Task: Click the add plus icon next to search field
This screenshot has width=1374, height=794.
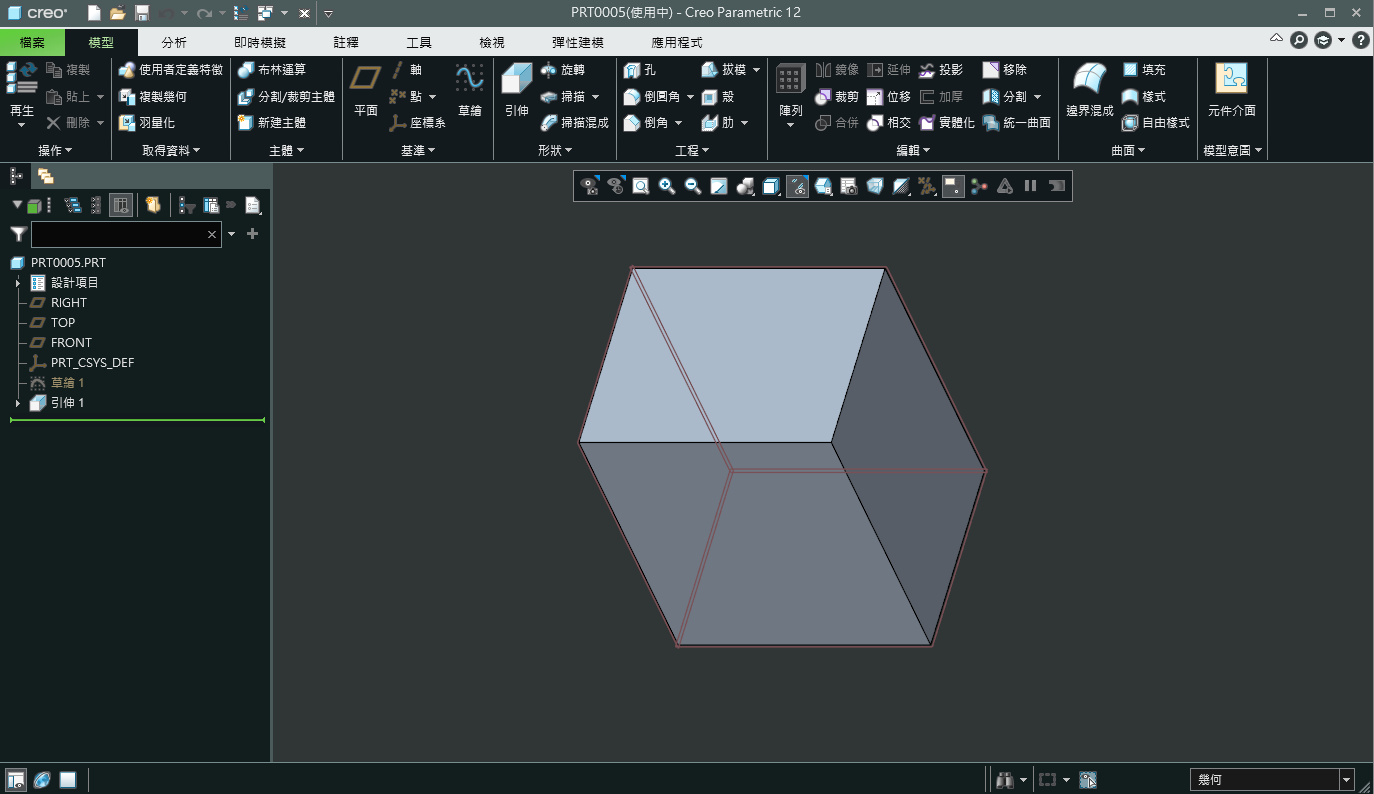Action: [252, 234]
